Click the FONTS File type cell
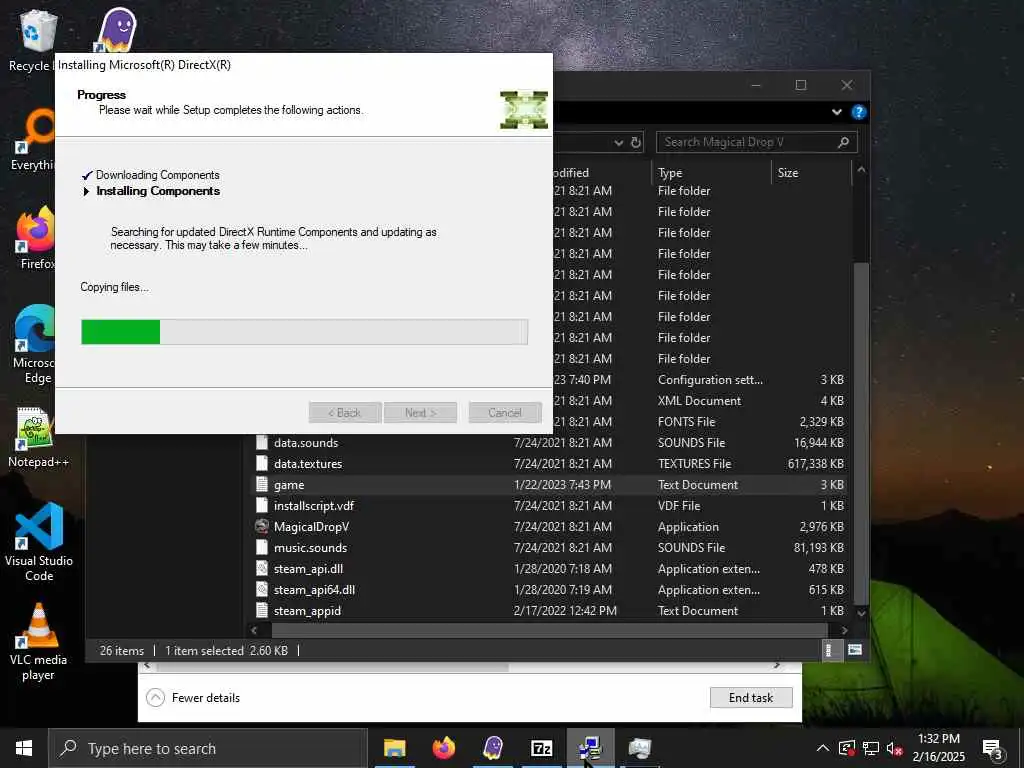The image size is (1024, 768). 686,421
